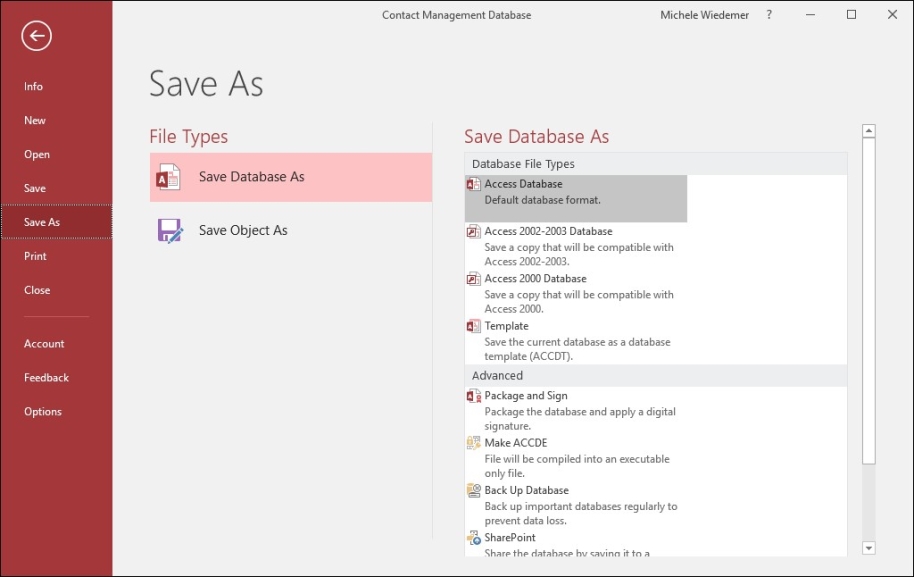
Task: Choose Access 2002-2003 Database label
Action: tap(548, 231)
